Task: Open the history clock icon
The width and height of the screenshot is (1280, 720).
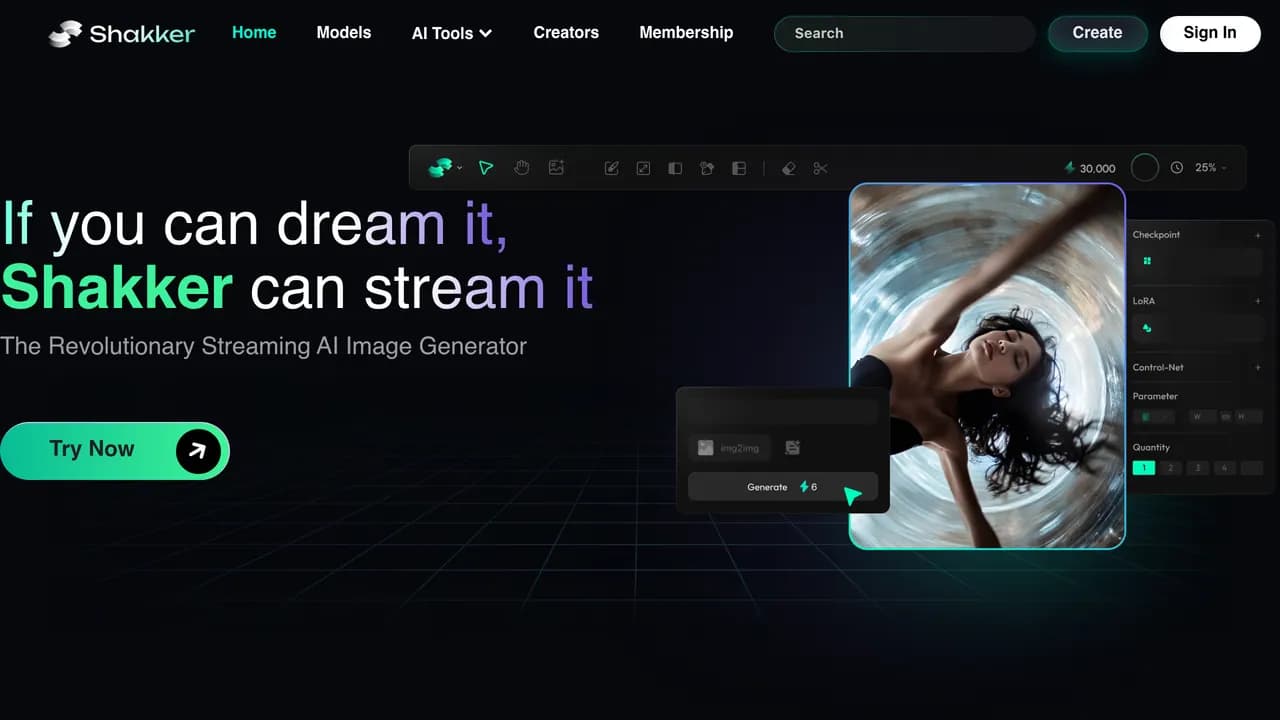Action: pyautogui.click(x=1177, y=168)
